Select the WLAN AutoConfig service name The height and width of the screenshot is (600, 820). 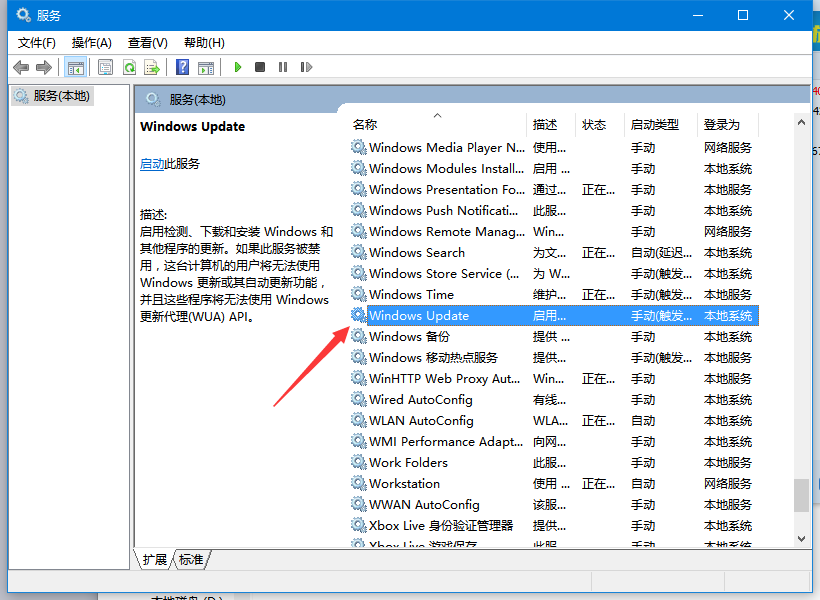[422, 421]
